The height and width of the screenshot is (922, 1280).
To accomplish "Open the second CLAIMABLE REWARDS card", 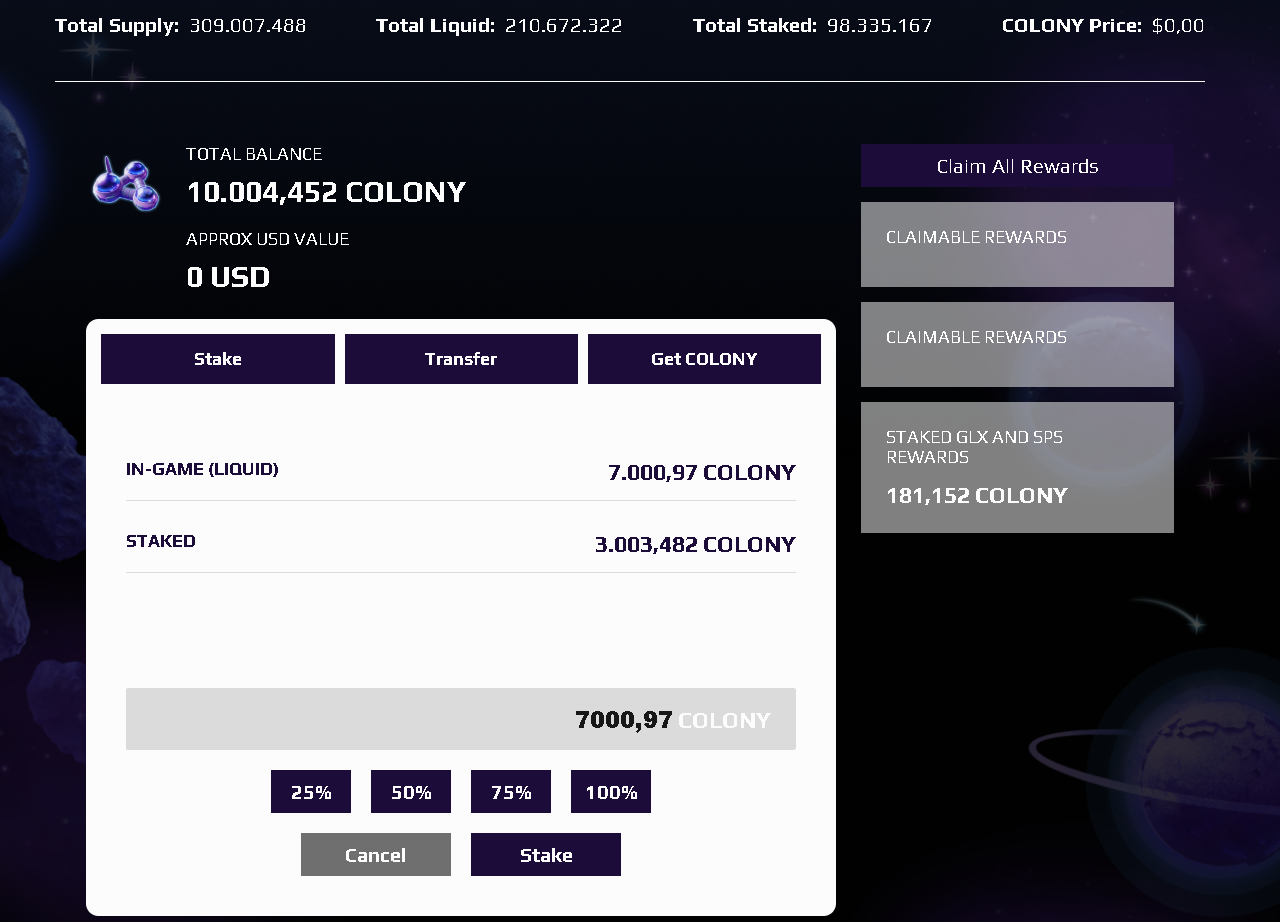I will [1017, 344].
